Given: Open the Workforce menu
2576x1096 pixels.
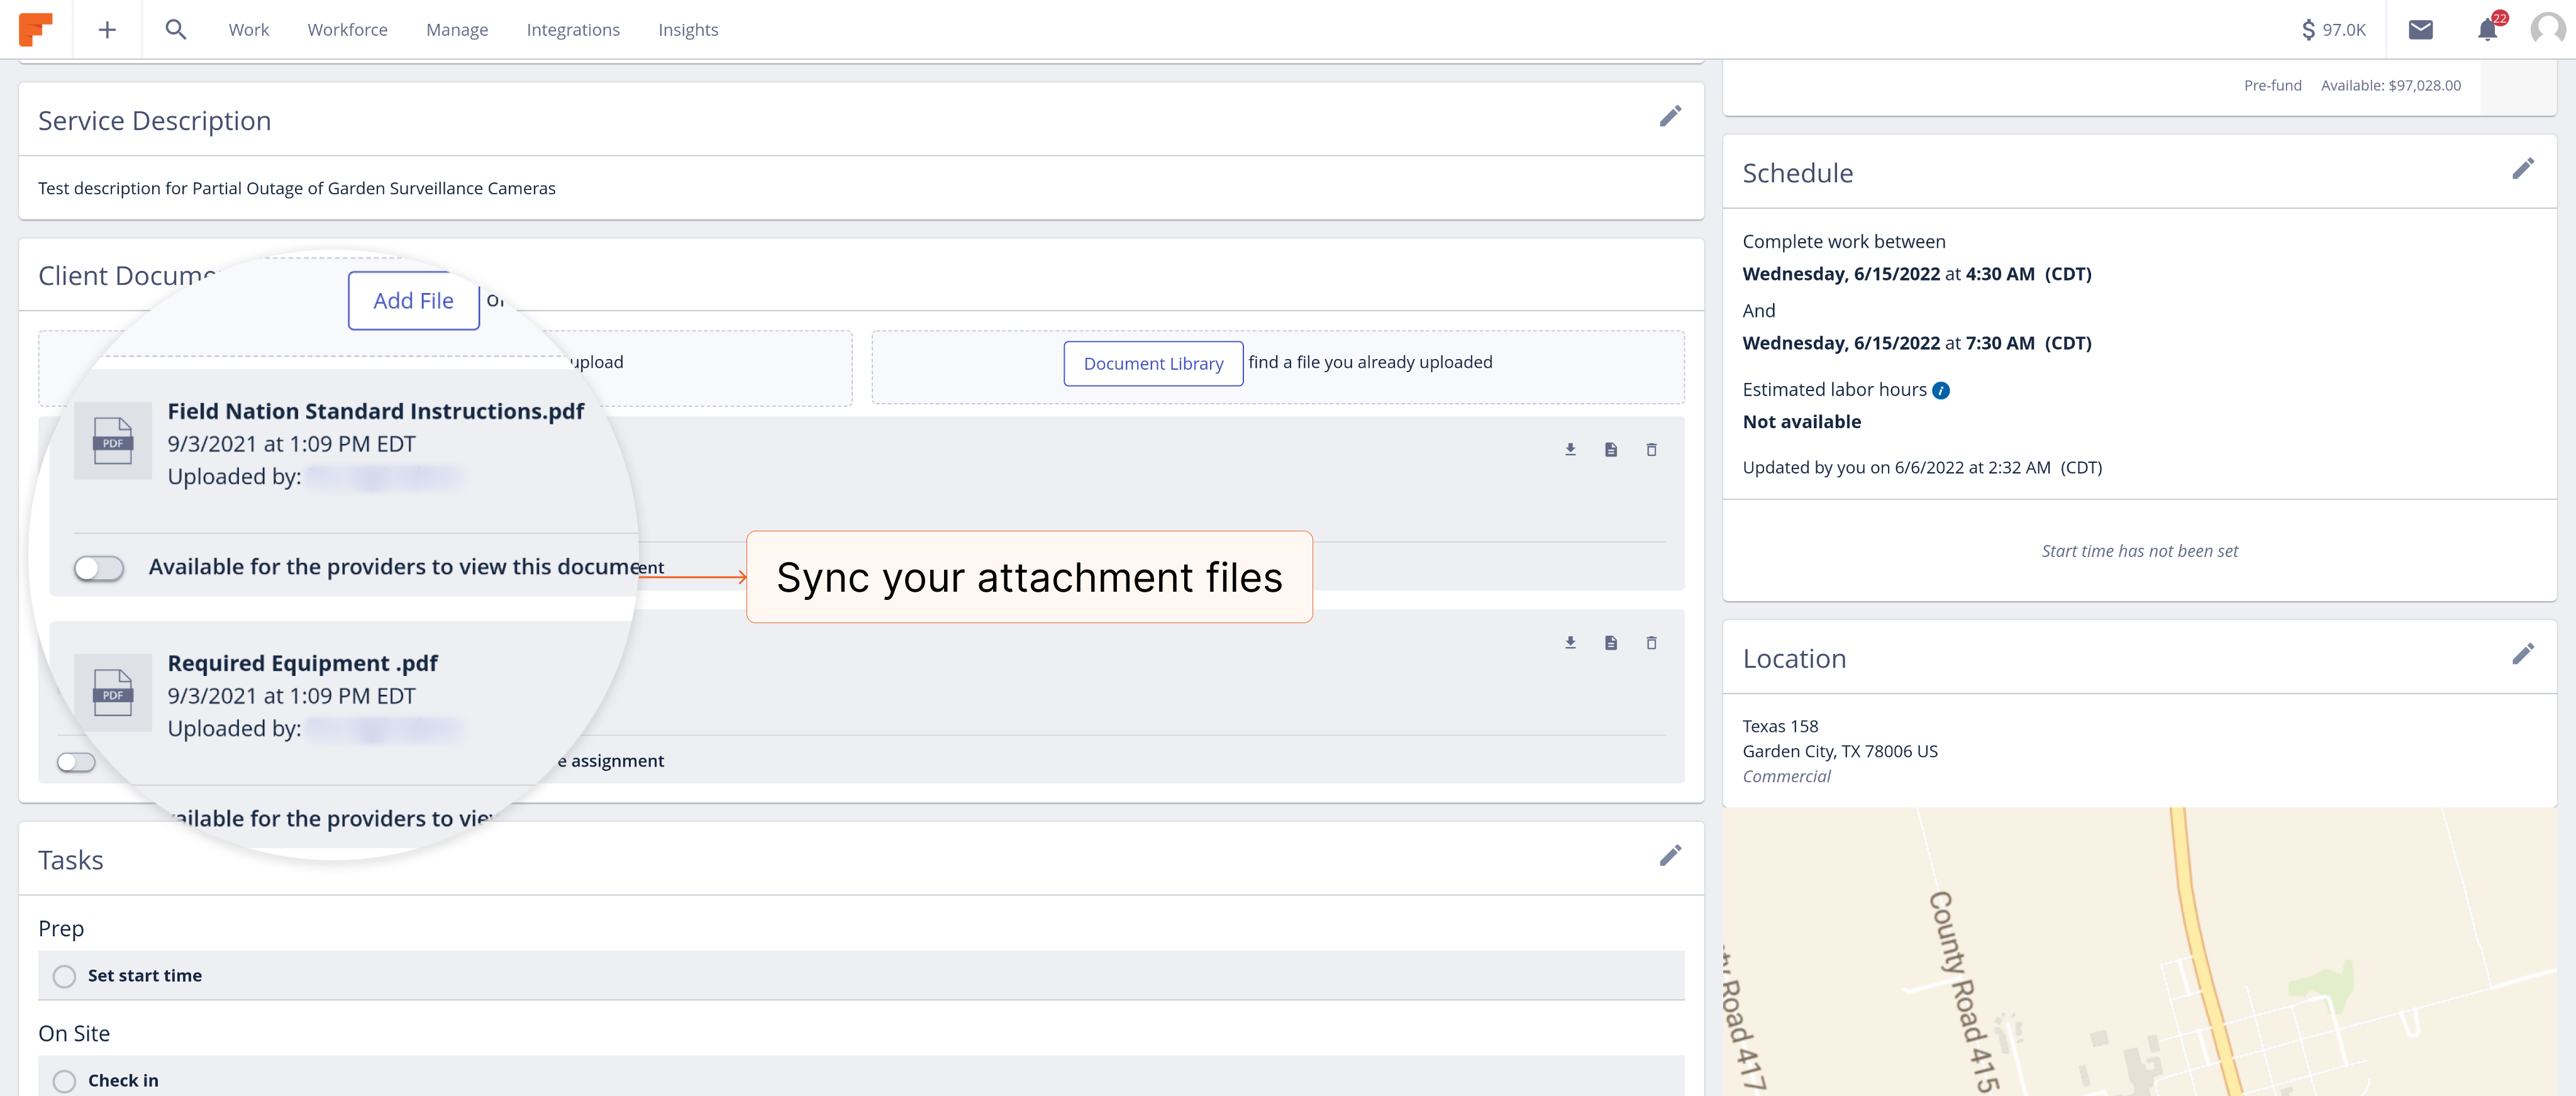Looking at the screenshot, I should pos(347,30).
